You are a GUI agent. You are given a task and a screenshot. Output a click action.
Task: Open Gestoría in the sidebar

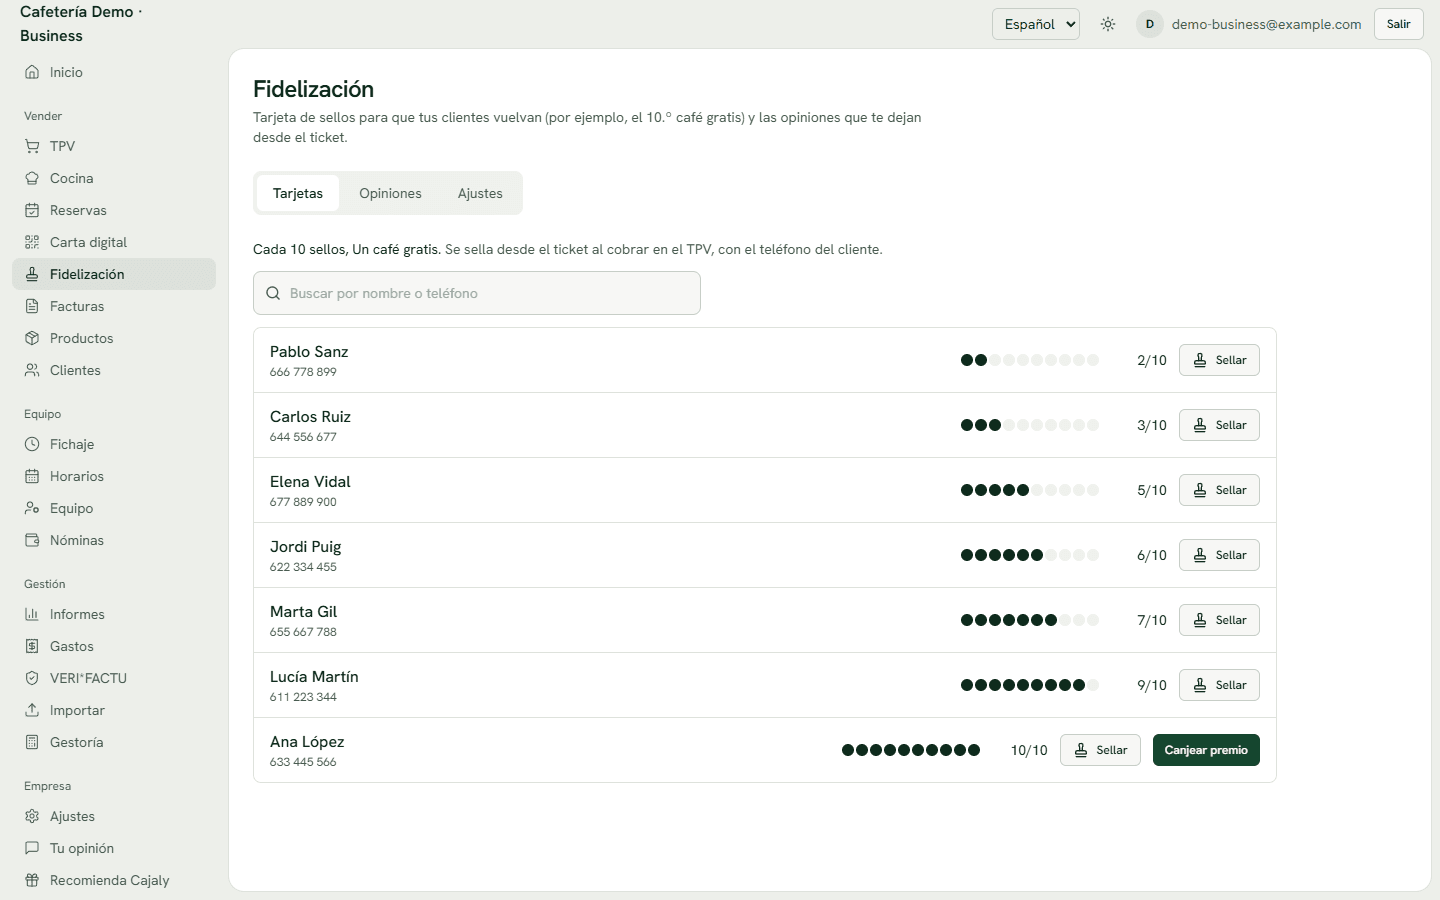pos(114,742)
